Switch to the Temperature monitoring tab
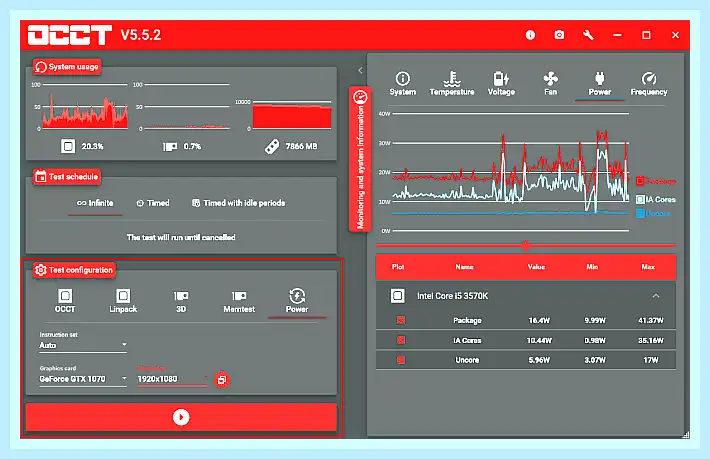Image resolution: width=710 pixels, height=459 pixels. click(x=452, y=84)
